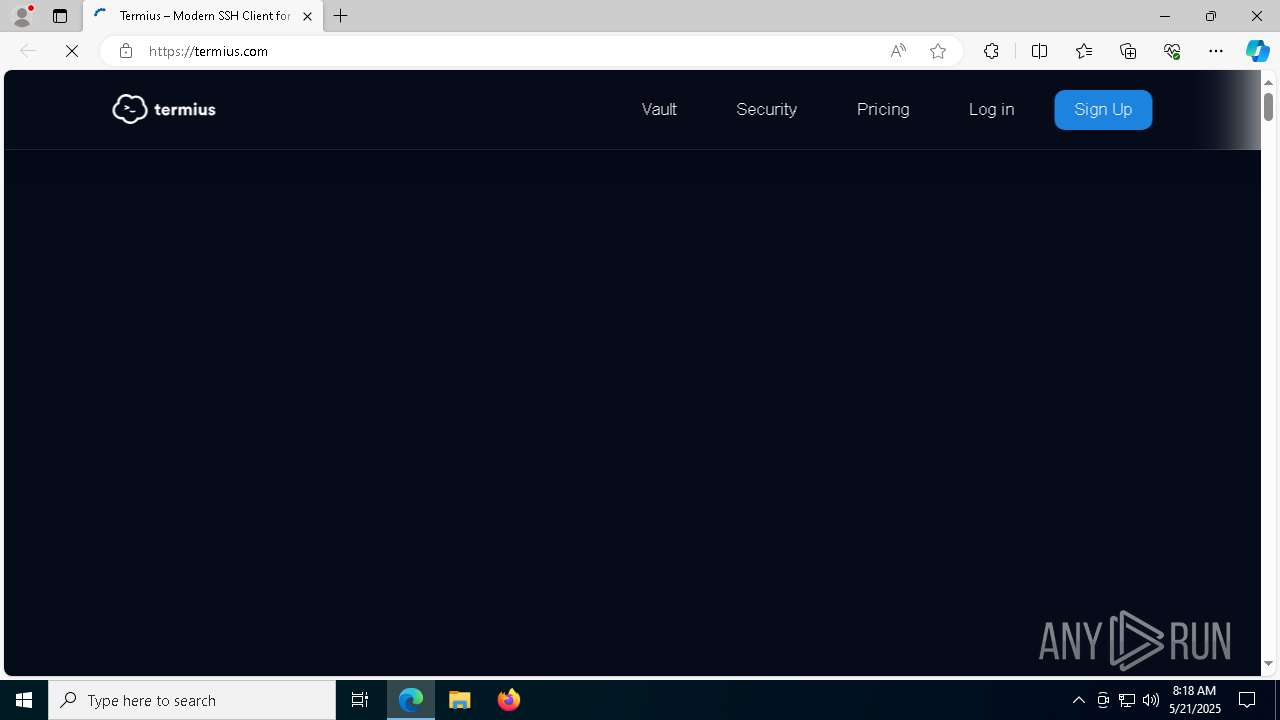Click the page vertical scrollbar thumb
Screen dimensions: 1280x720
(x=1268, y=106)
